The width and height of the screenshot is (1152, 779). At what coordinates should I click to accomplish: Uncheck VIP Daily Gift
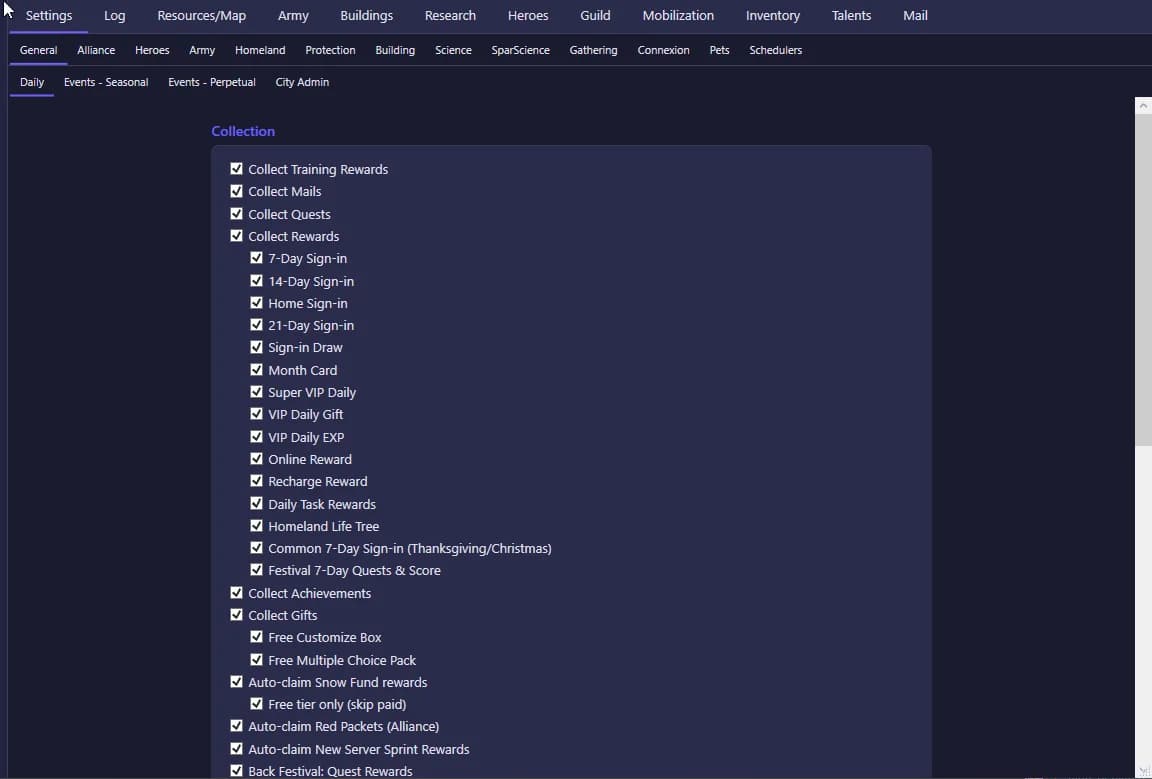pyautogui.click(x=256, y=414)
